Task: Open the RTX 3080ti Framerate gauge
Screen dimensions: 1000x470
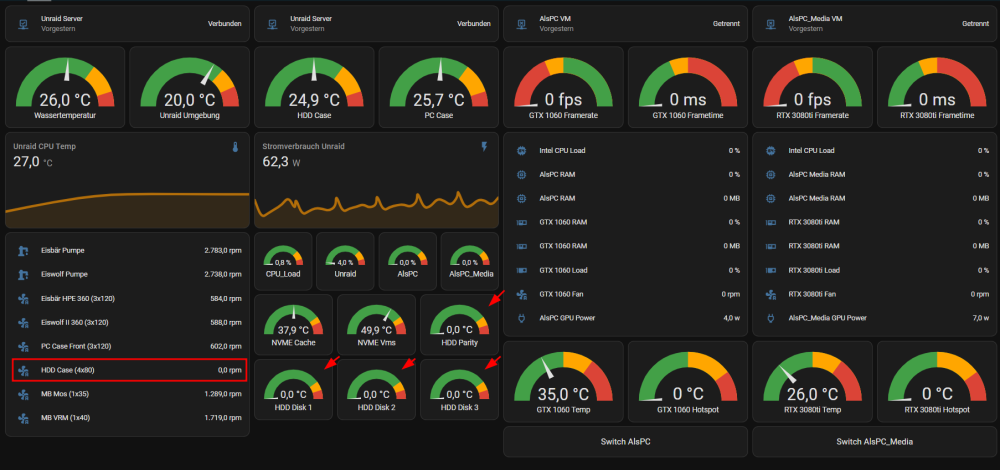Action: pos(812,87)
